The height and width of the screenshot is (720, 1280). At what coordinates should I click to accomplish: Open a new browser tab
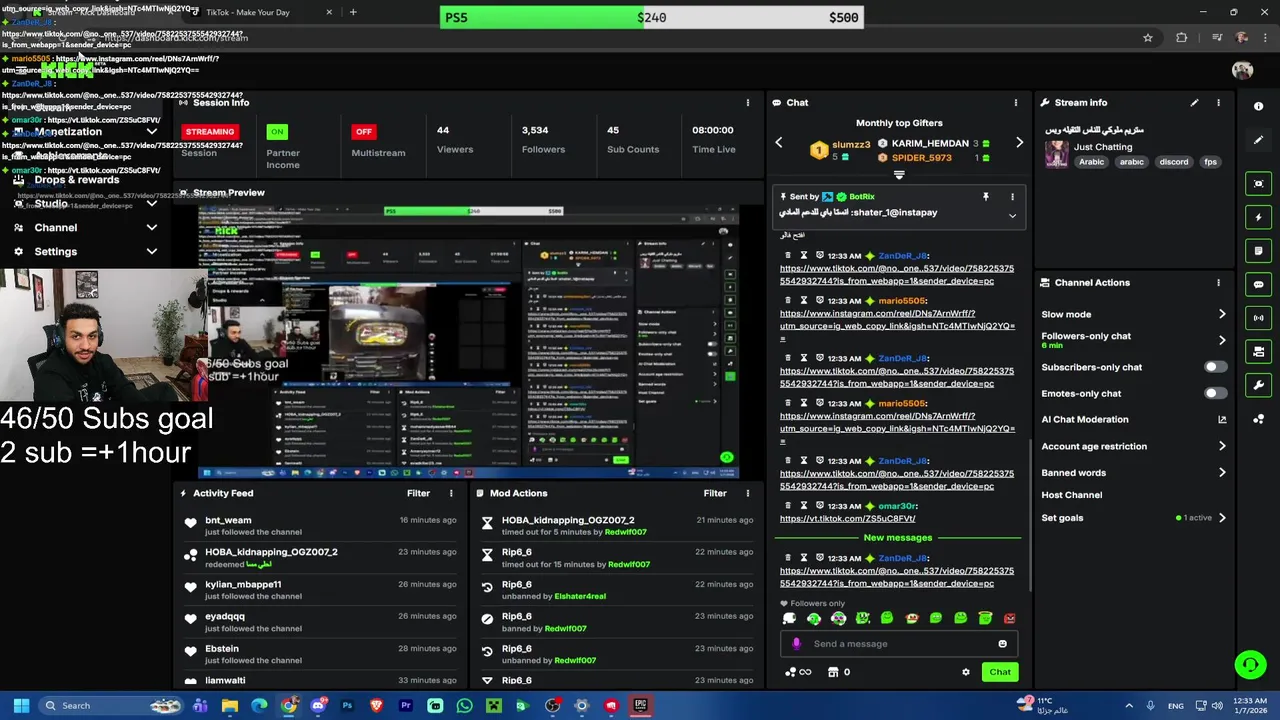tap(353, 12)
